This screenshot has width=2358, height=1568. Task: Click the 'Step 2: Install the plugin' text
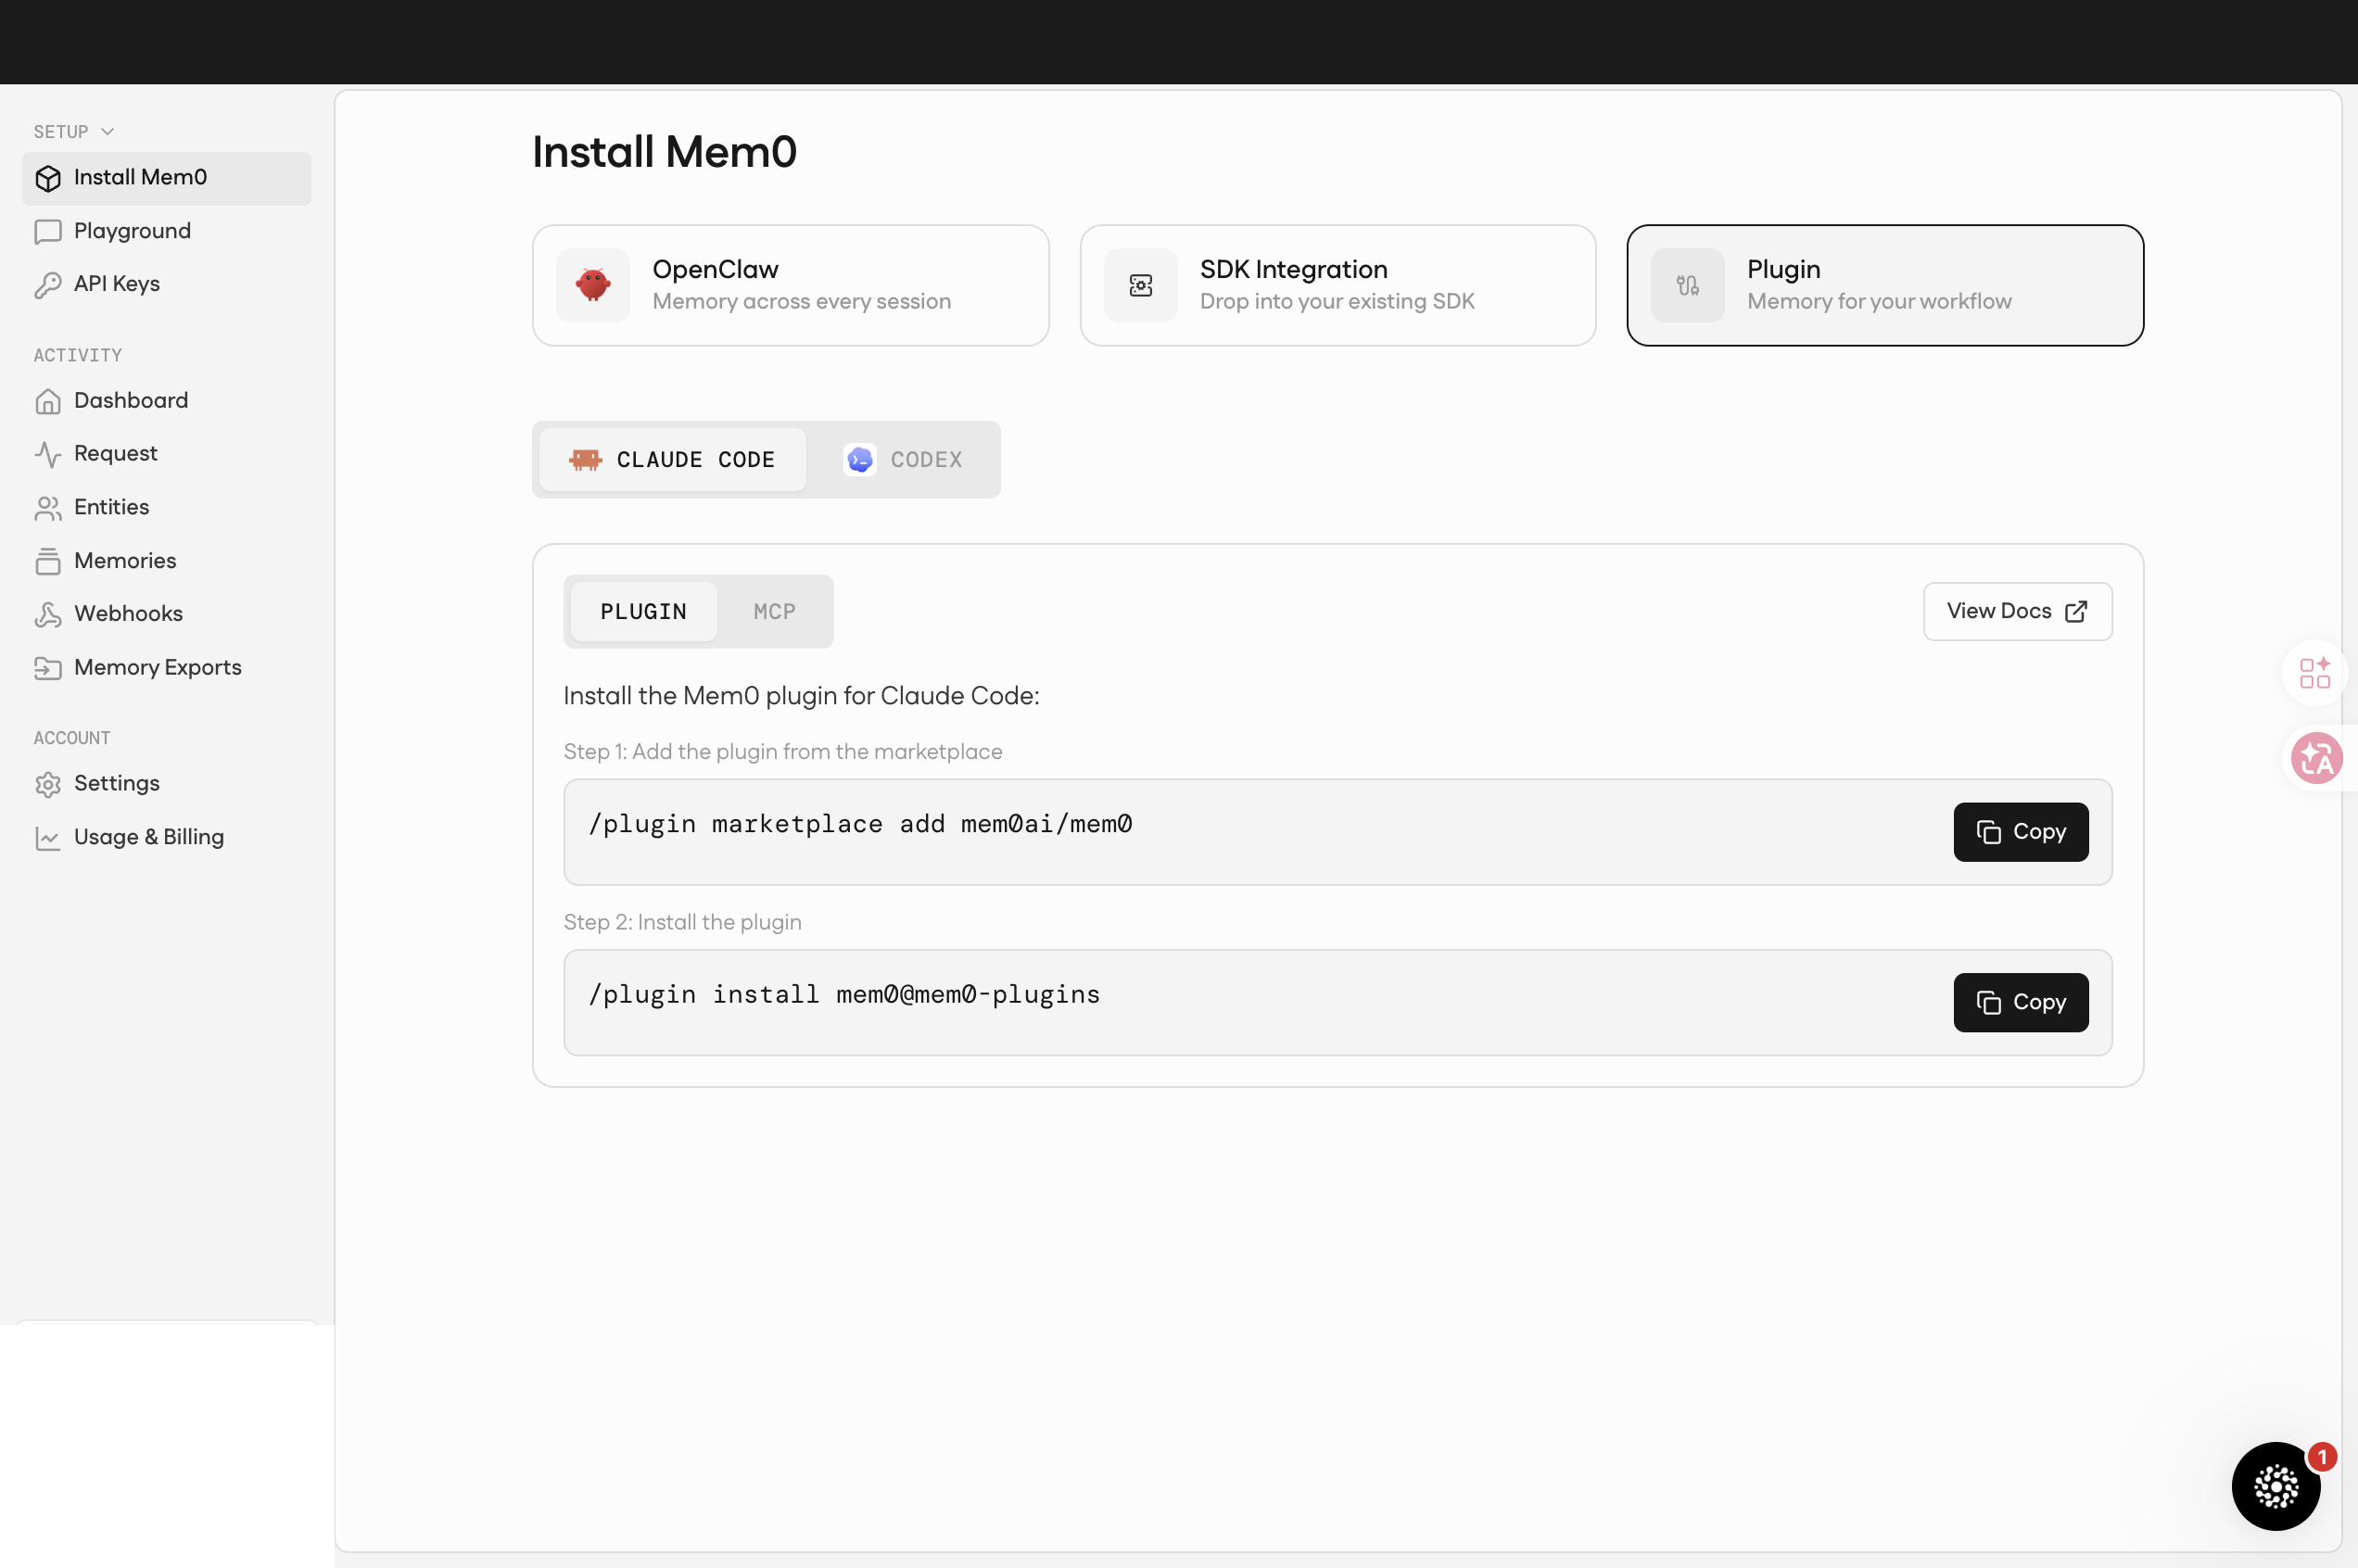pos(682,922)
